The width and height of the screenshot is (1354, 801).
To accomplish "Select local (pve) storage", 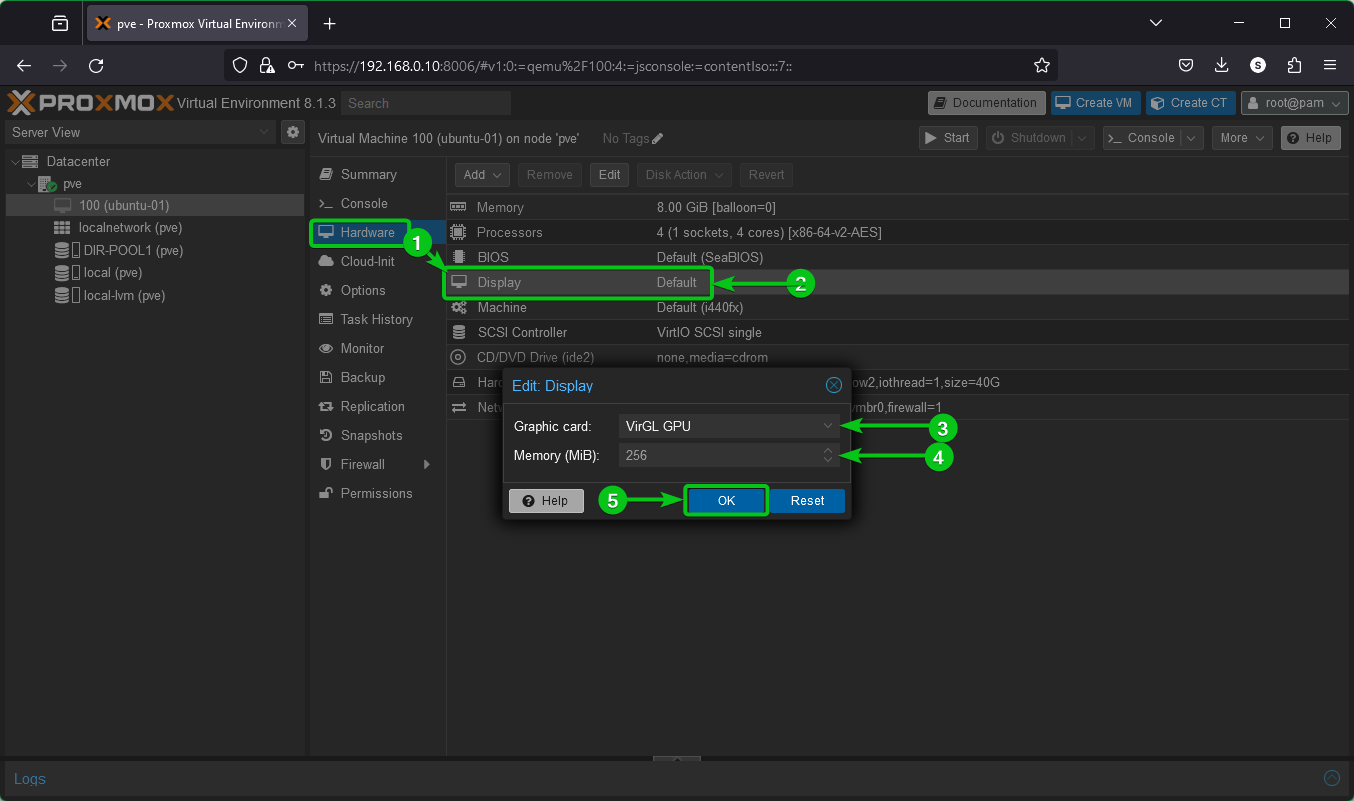I will pos(113,273).
